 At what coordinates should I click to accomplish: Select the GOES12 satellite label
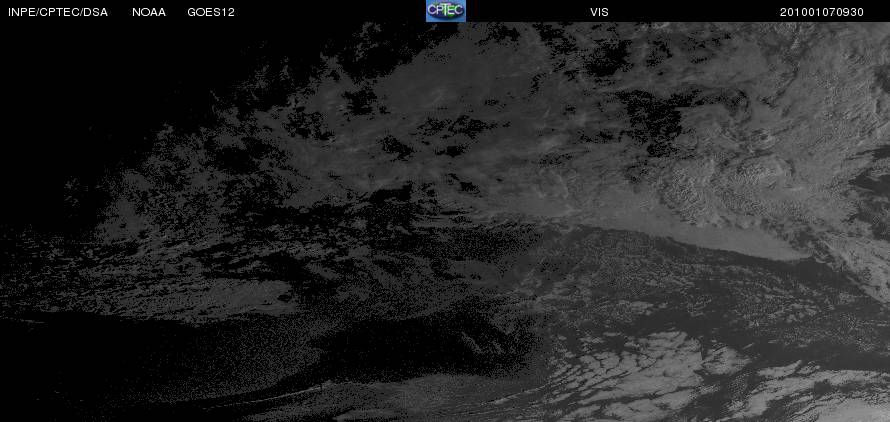coord(211,12)
